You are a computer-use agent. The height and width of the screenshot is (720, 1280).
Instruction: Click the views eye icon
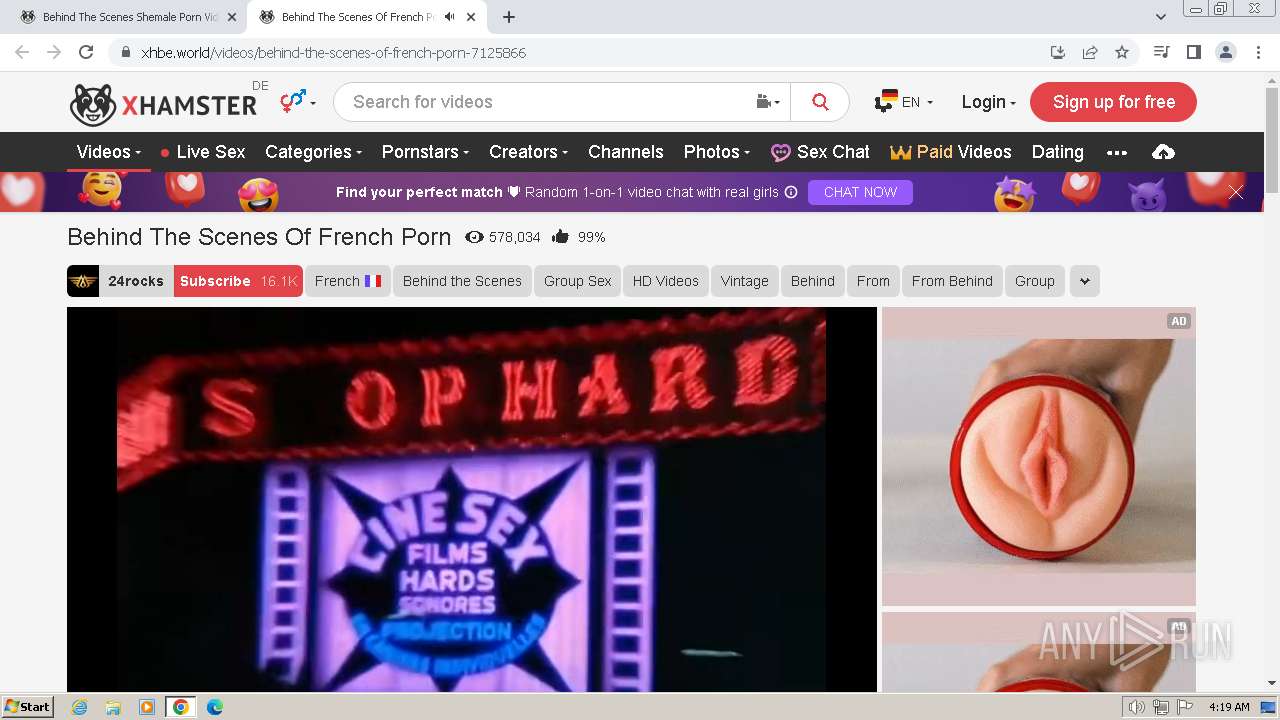[474, 237]
